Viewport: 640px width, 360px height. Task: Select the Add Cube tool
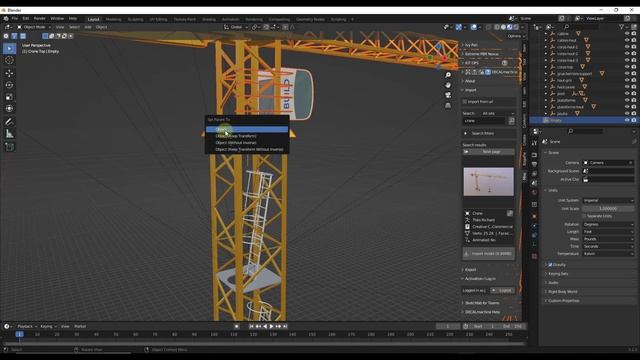[9, 147]
